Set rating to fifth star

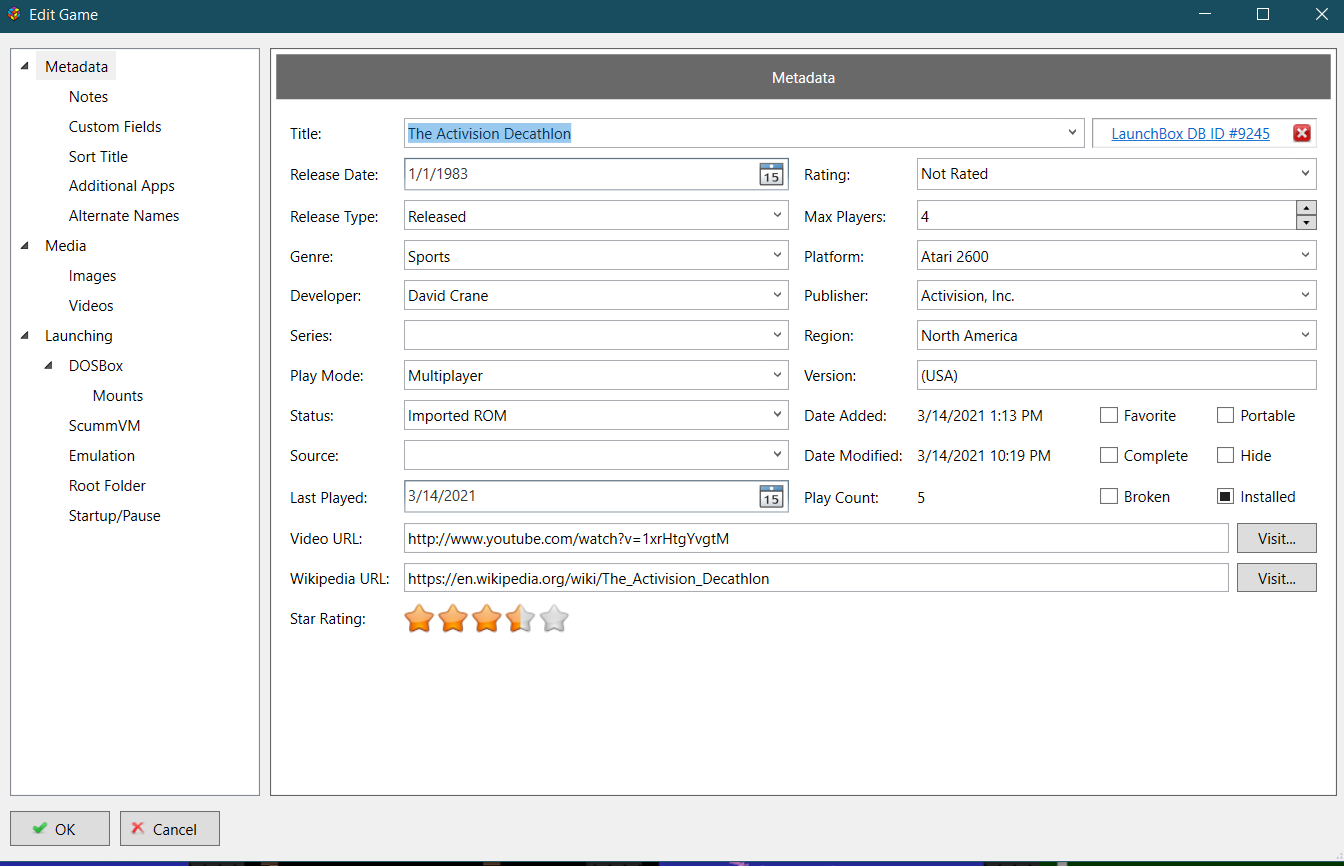point(554,620)
